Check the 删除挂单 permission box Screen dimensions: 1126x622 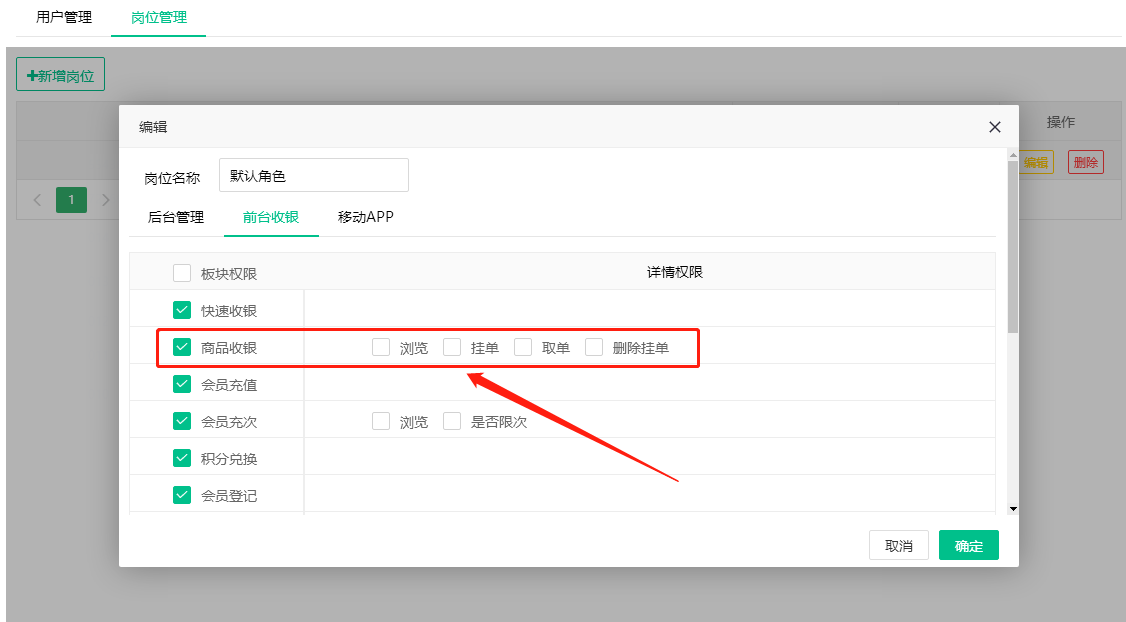[594, 347]
